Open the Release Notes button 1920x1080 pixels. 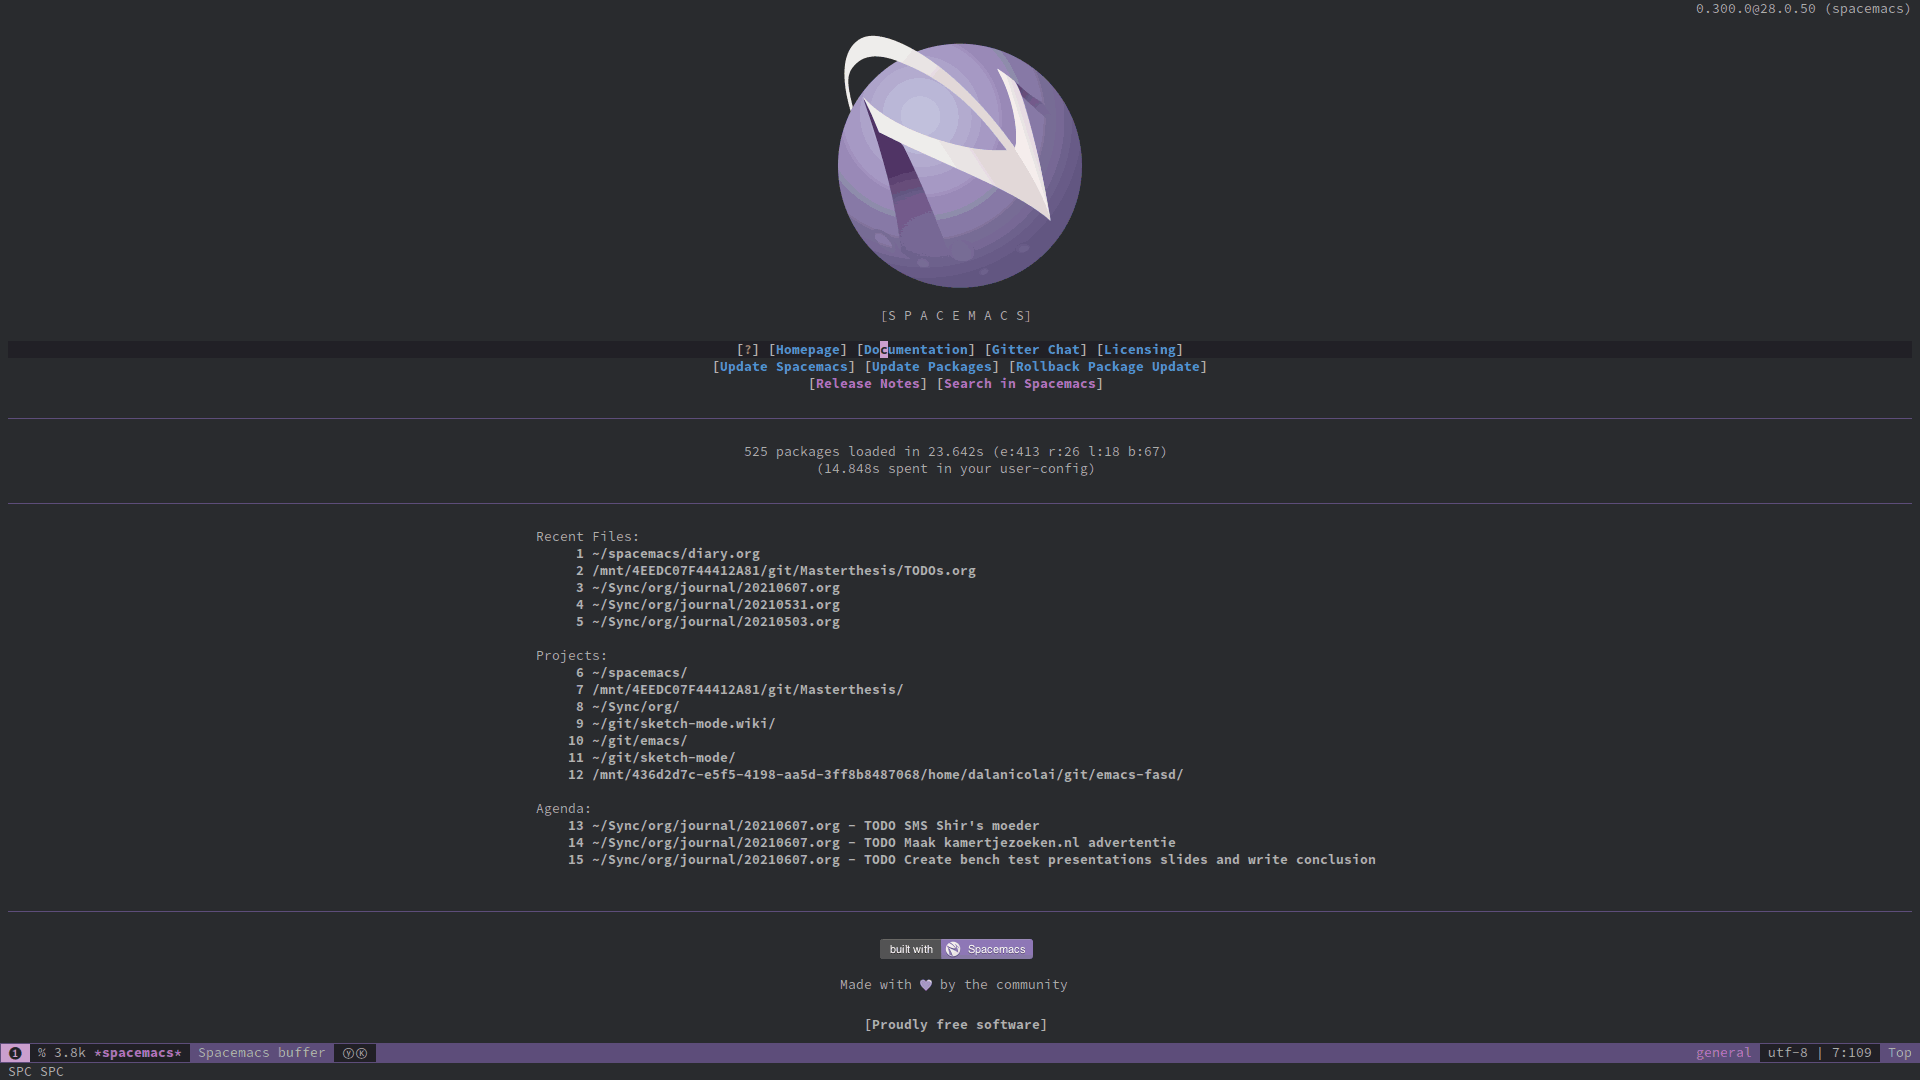point(868,384)
